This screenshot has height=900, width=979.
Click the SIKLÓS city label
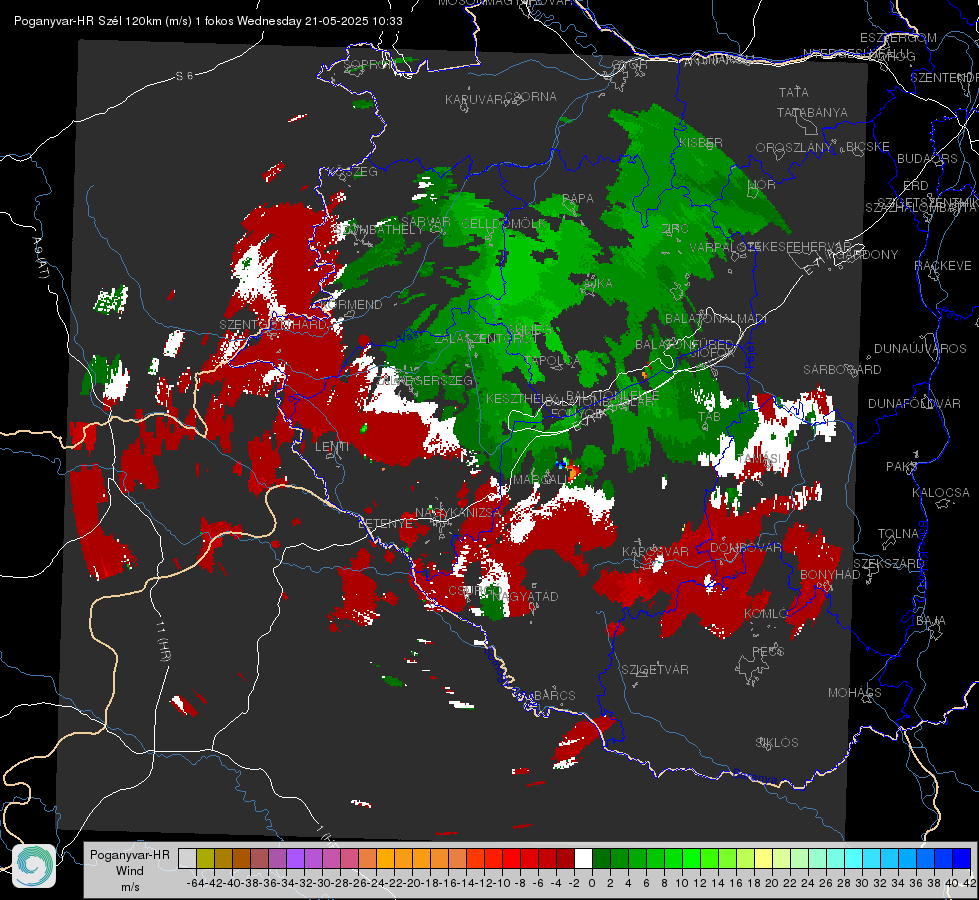[x=777, y=743]
